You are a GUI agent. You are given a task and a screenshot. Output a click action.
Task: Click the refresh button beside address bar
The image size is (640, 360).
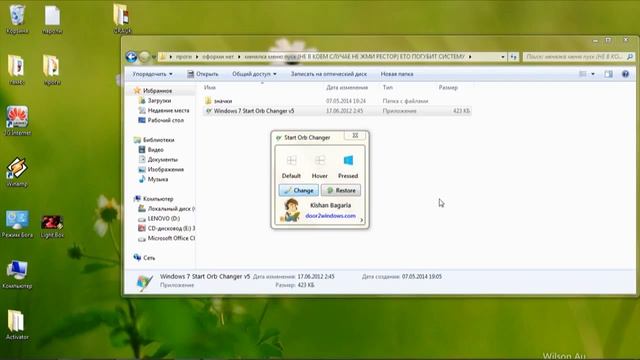513,57
